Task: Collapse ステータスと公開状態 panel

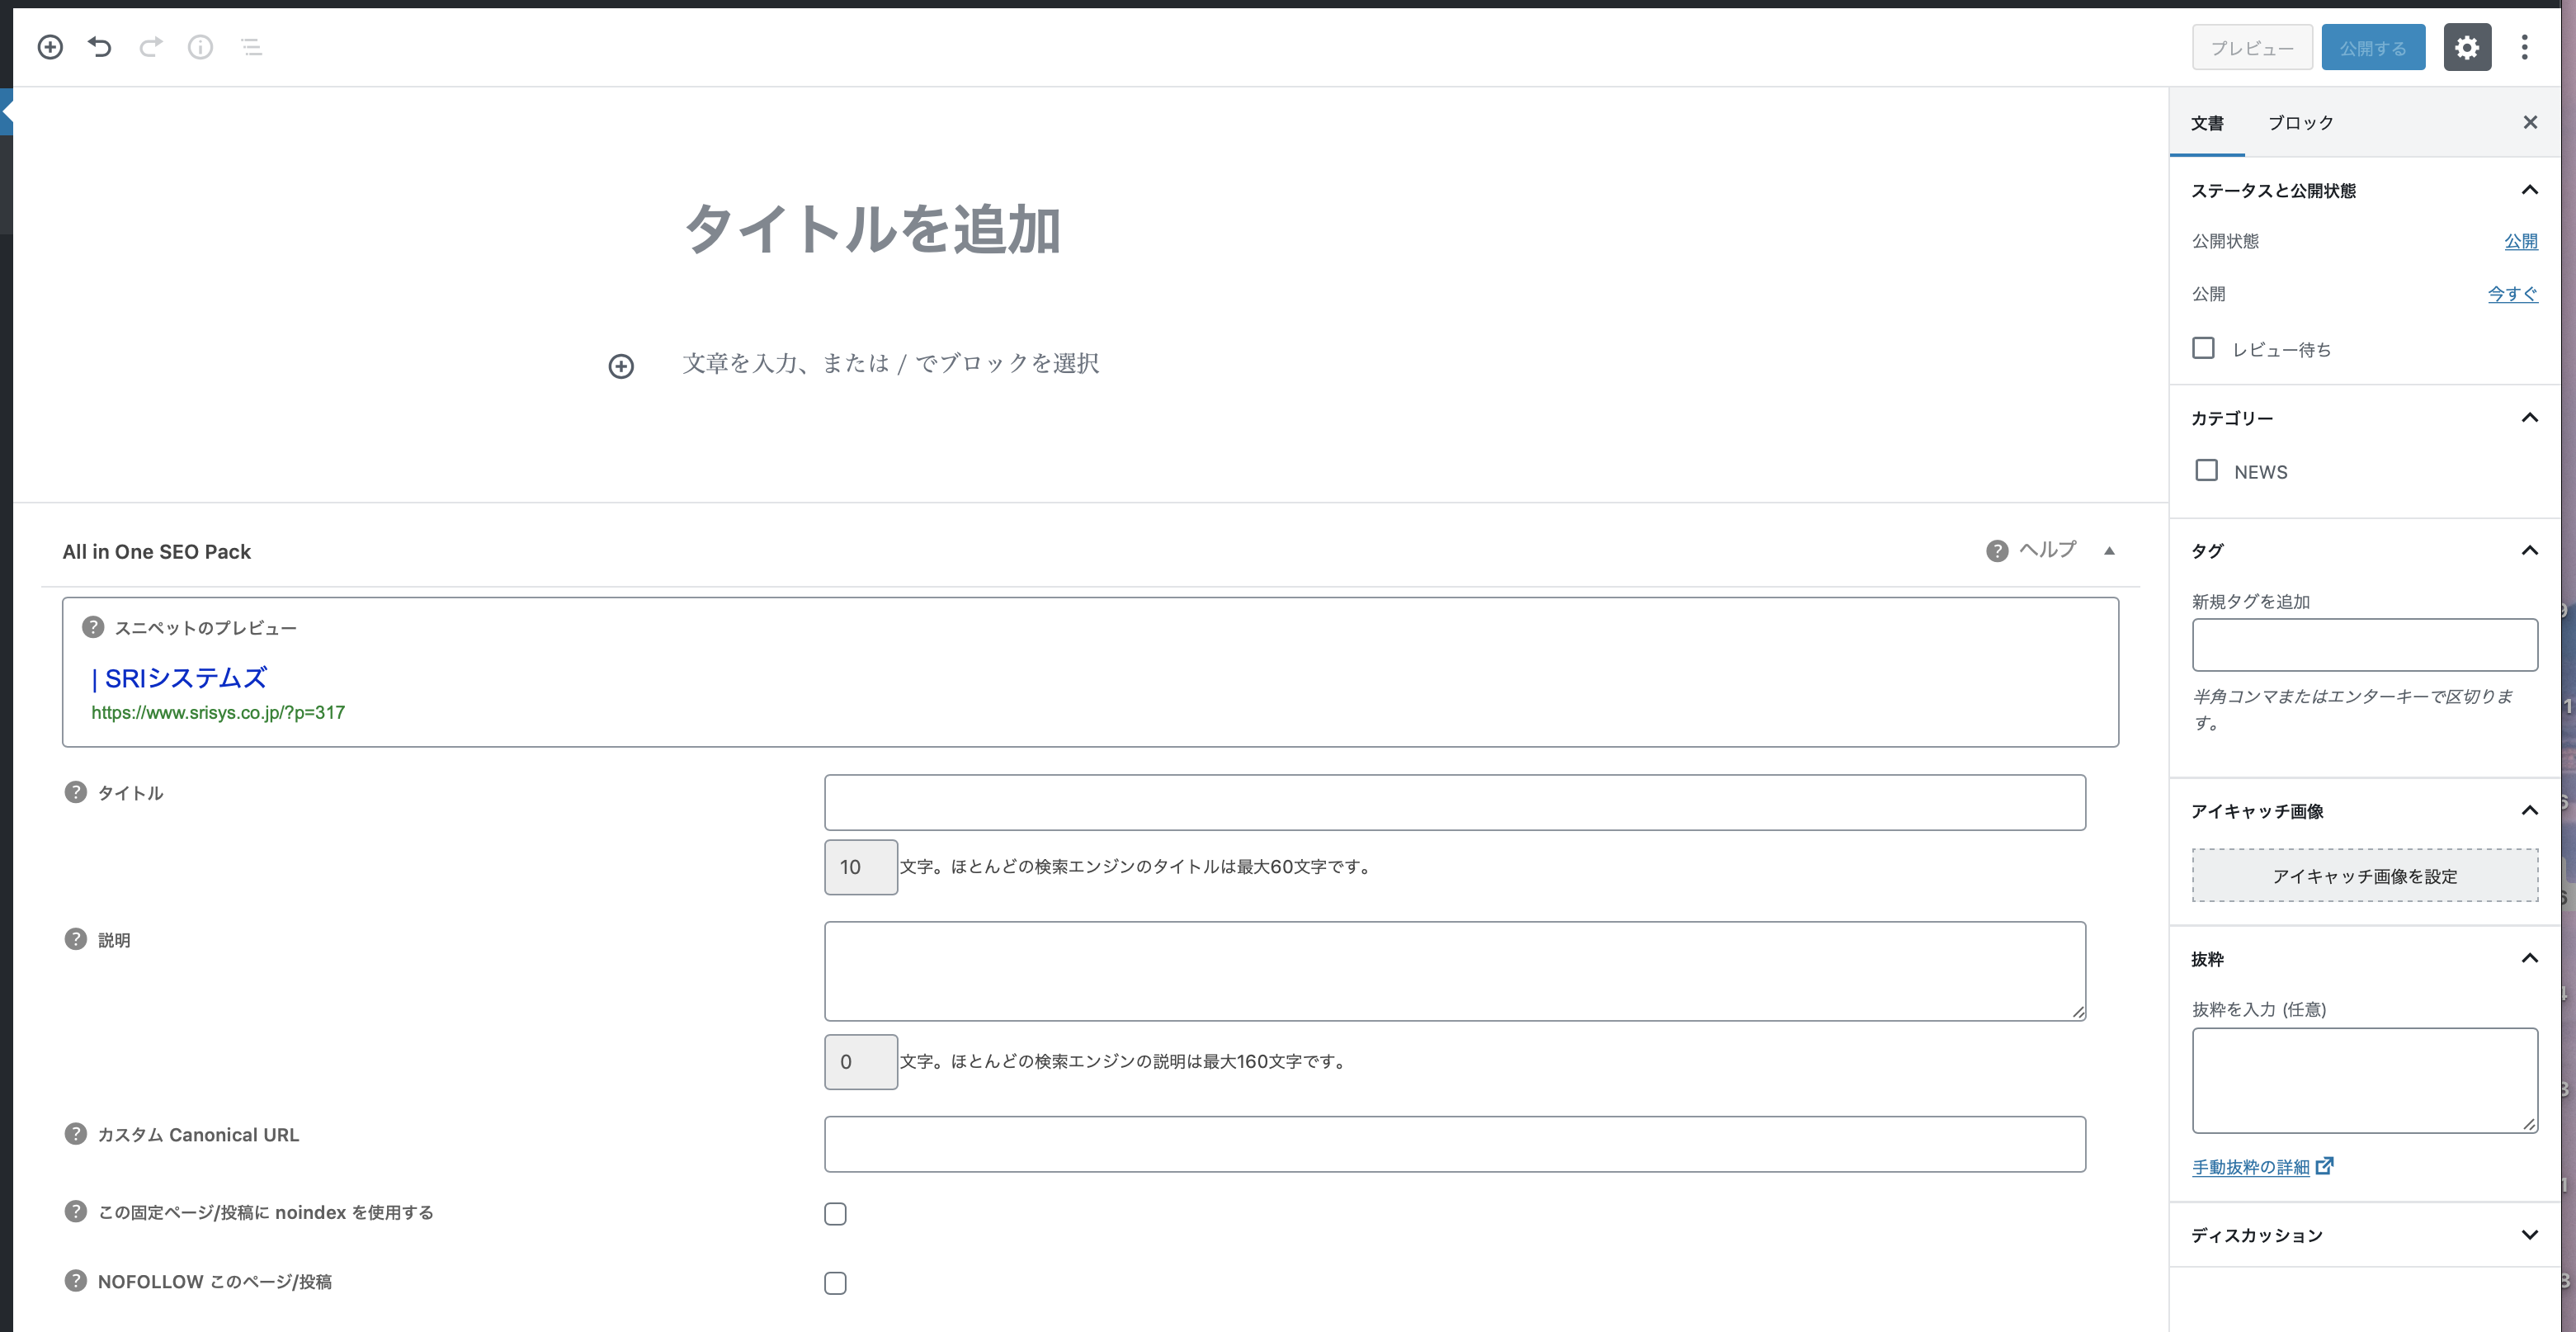Action: click(x=2529, y=190)
